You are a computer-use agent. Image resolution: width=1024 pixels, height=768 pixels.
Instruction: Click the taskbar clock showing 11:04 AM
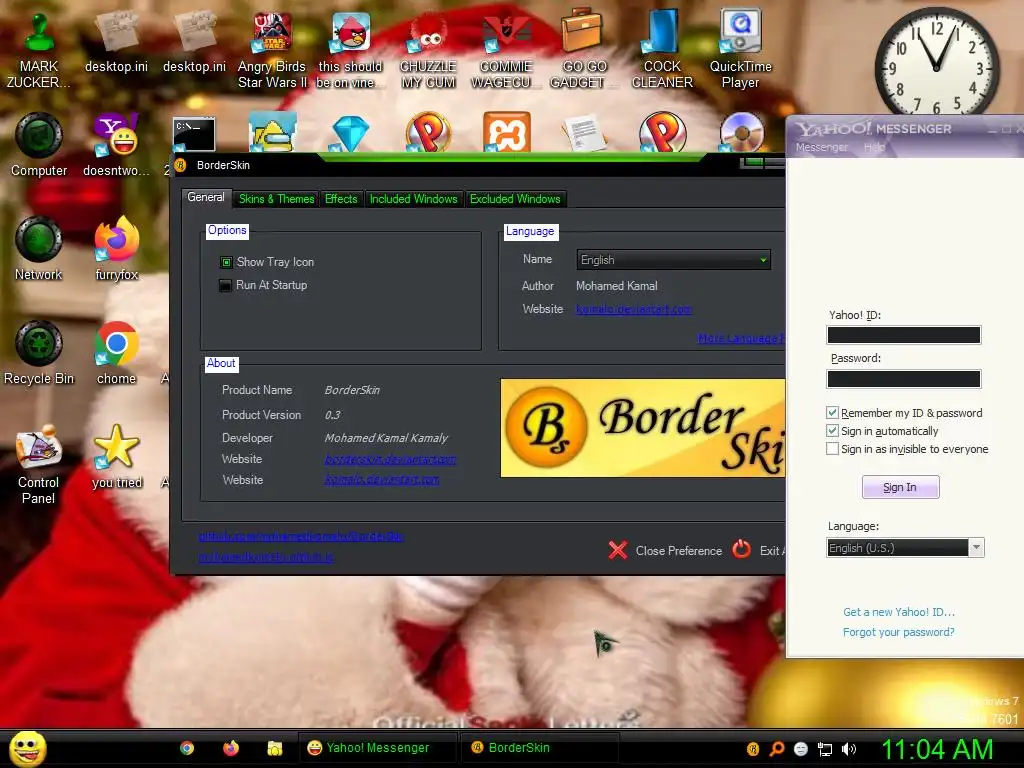(x=937, y=749)
